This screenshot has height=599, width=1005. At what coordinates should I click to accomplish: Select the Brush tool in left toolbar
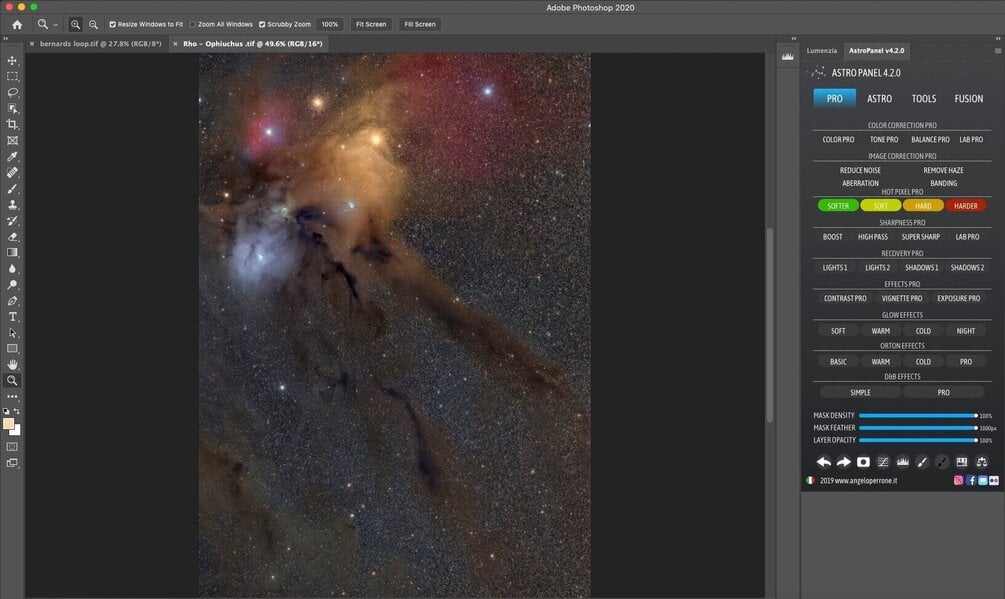[12, 188]
